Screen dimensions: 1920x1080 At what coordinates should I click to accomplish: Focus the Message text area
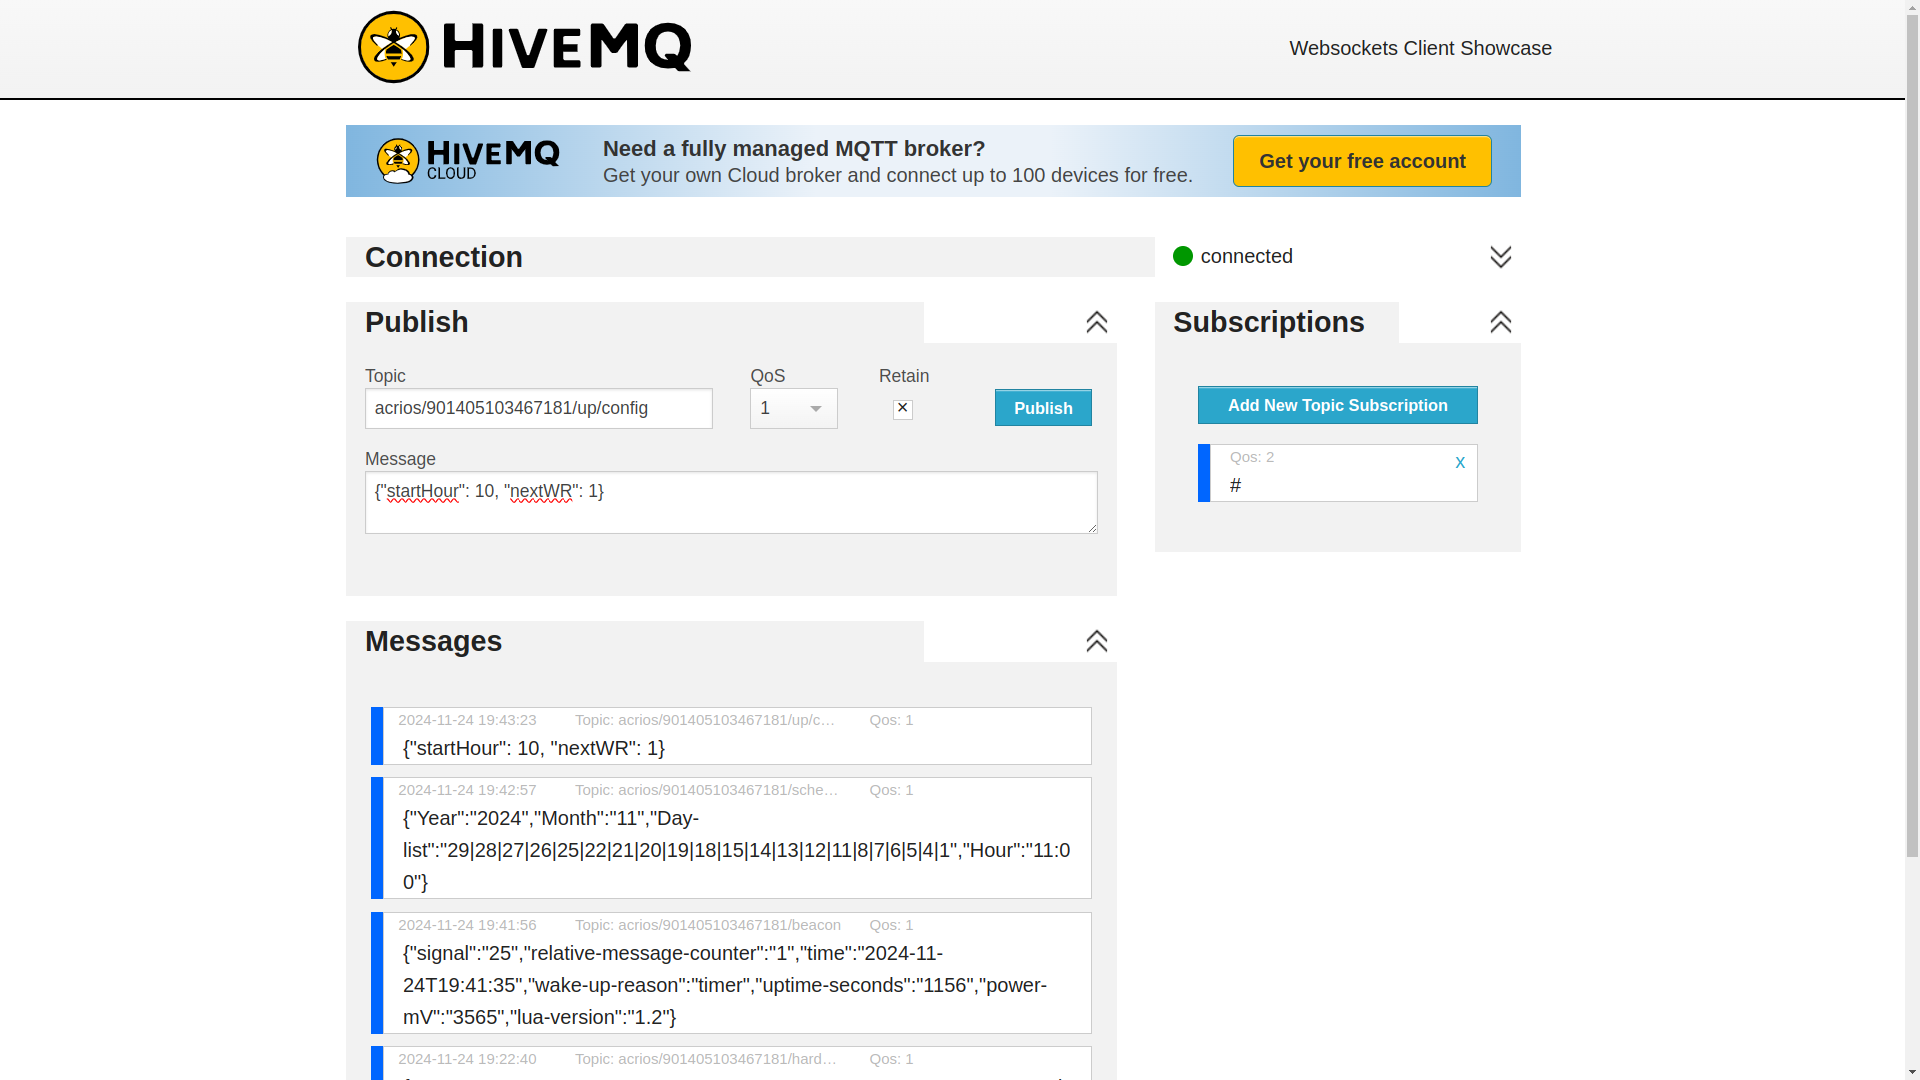pos(731,502)
